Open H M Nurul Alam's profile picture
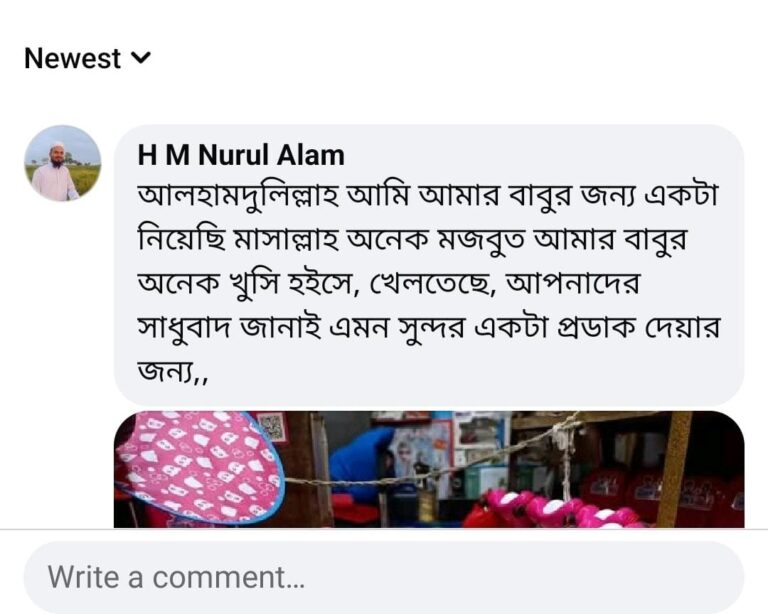Screen dimensions: 768x614 coord(62,163)
